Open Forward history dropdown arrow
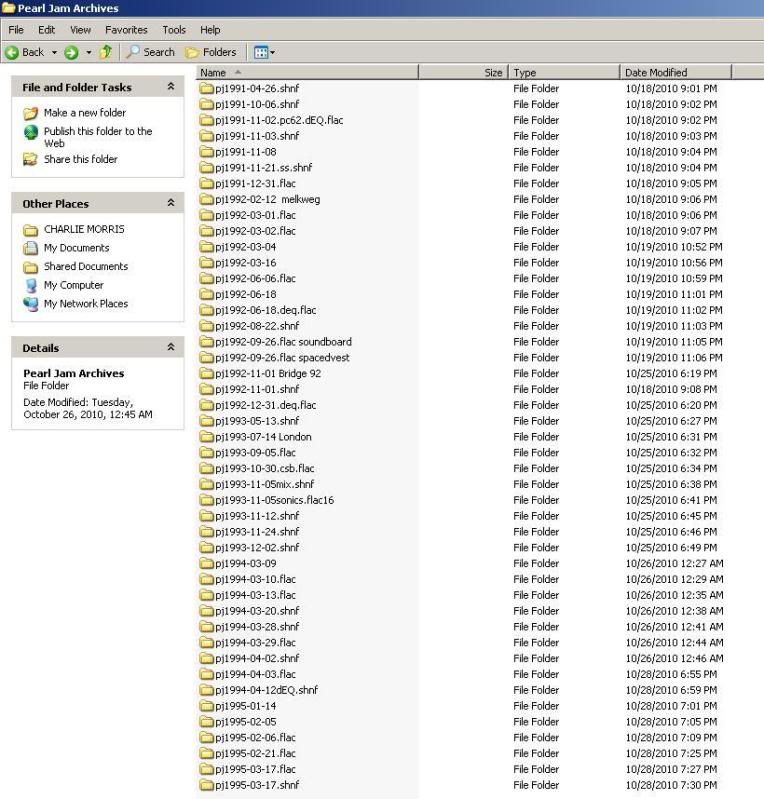 point(89,52)
